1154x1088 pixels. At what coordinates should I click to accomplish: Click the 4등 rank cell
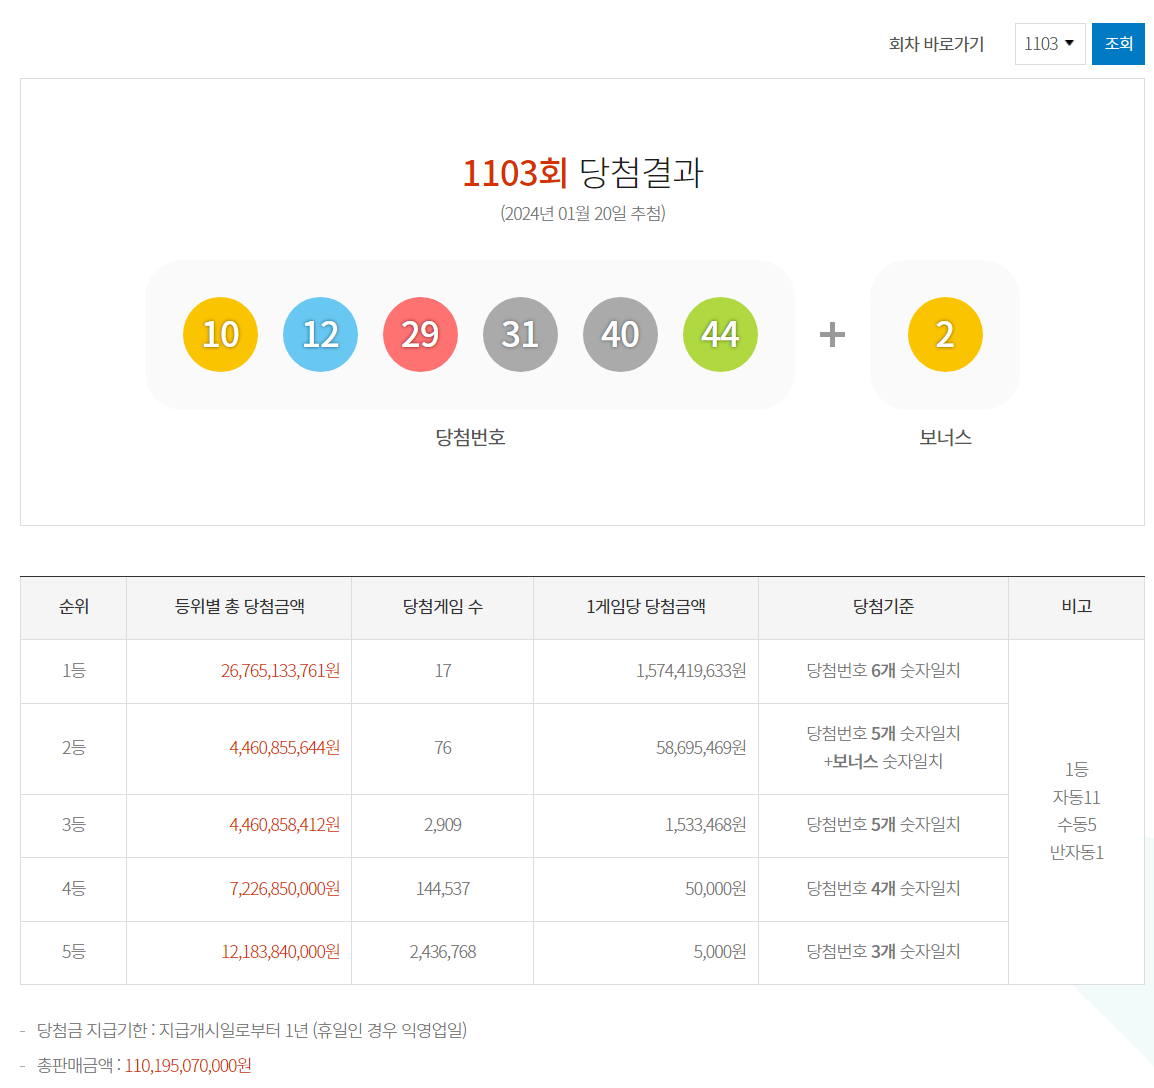[74, 889]
